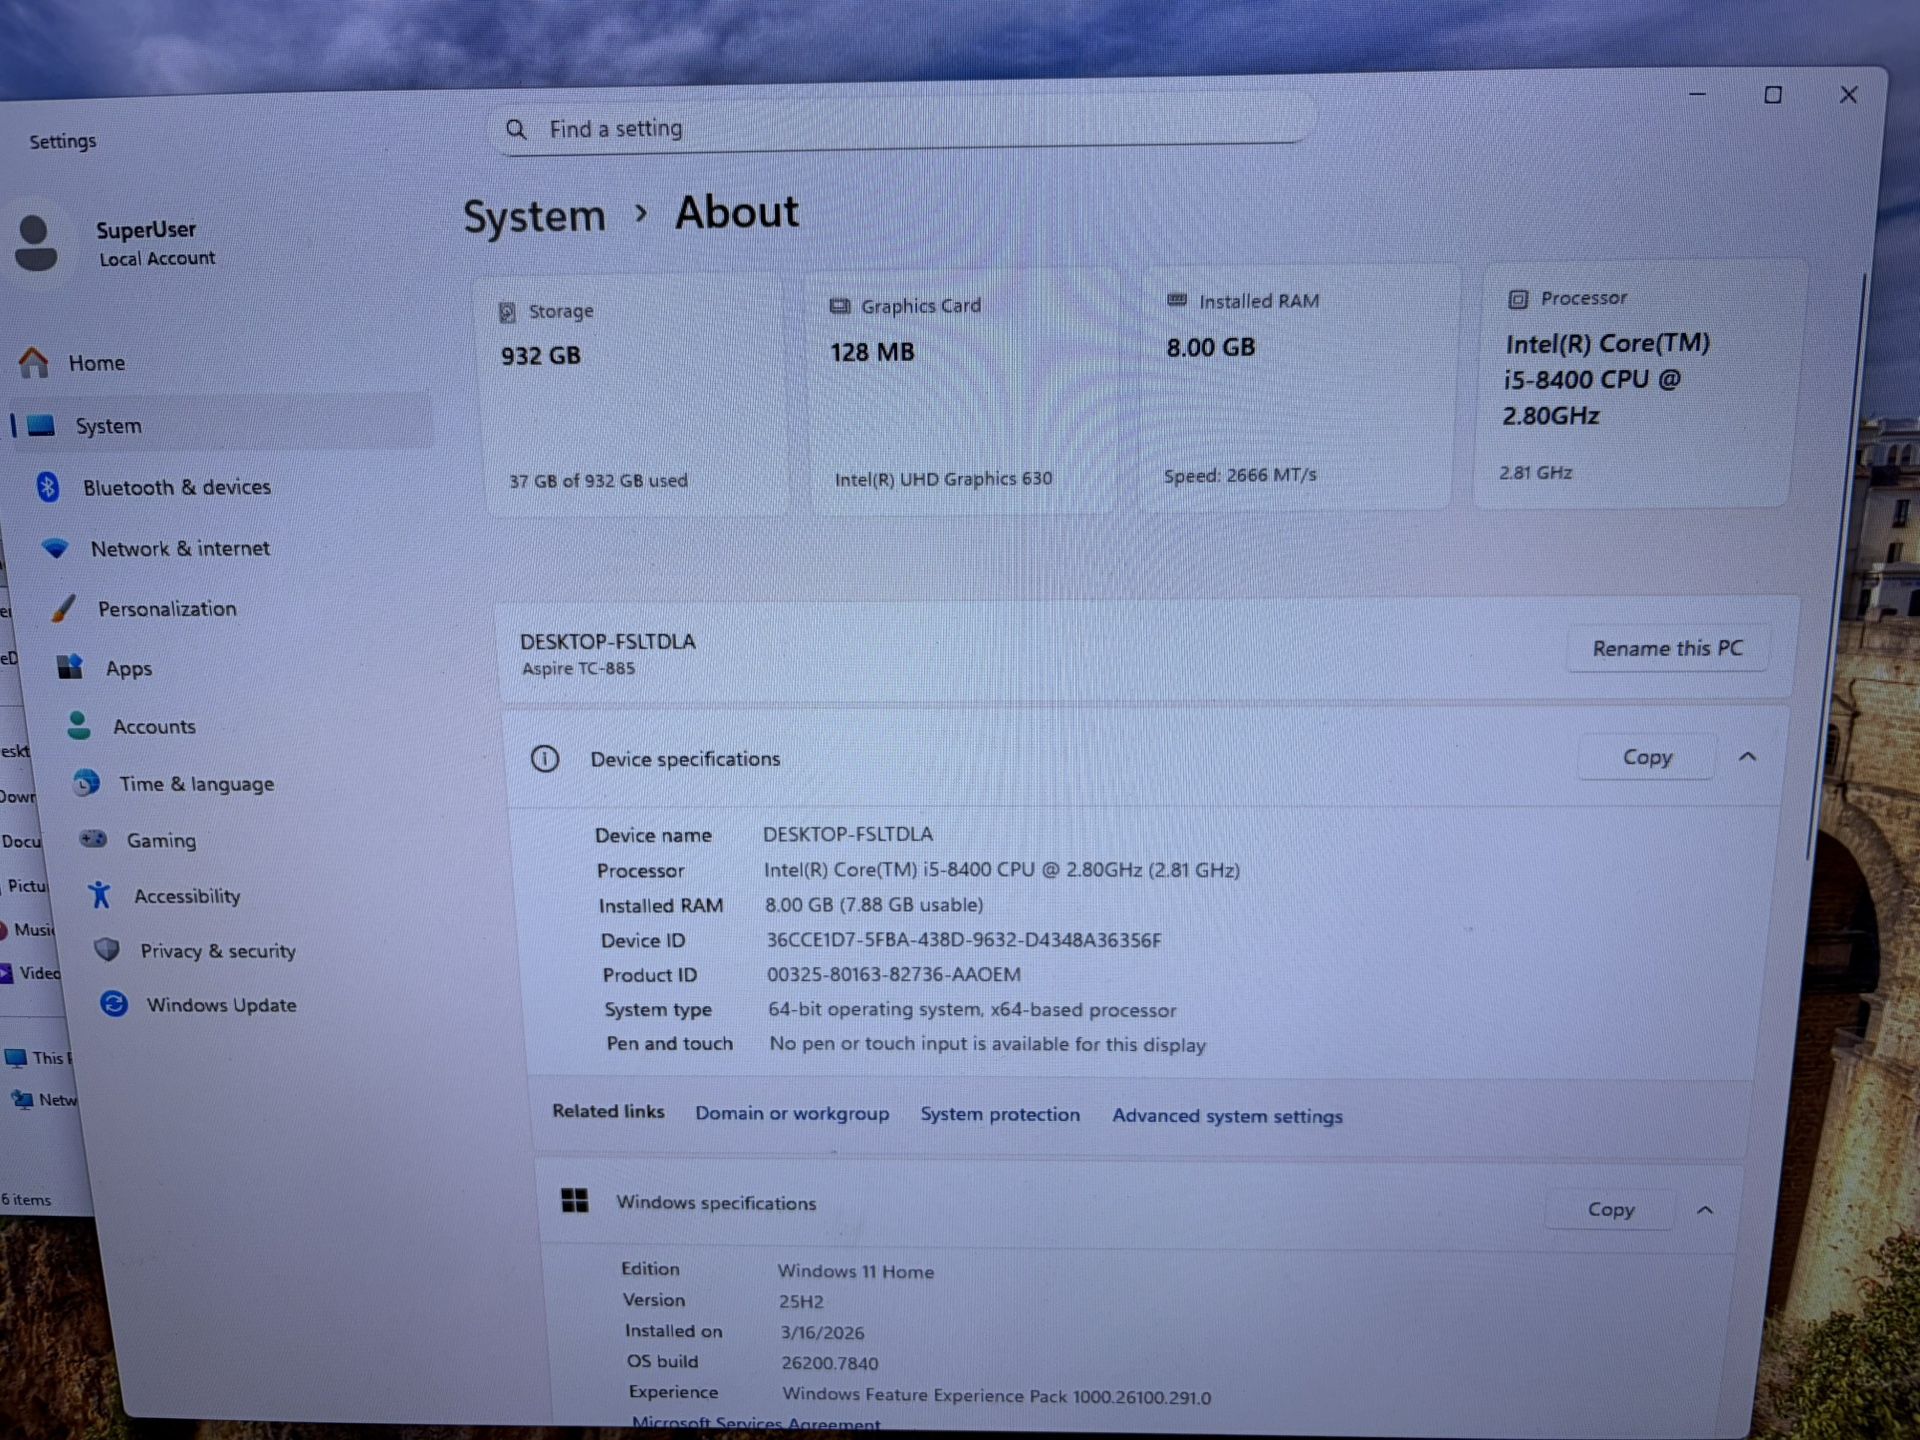Image resolution: width=1920 pixels, height=1440 pixels.
Task: Click the 8.00 GB (7.88 GB usable) value
Action: [x=874, y=905]
